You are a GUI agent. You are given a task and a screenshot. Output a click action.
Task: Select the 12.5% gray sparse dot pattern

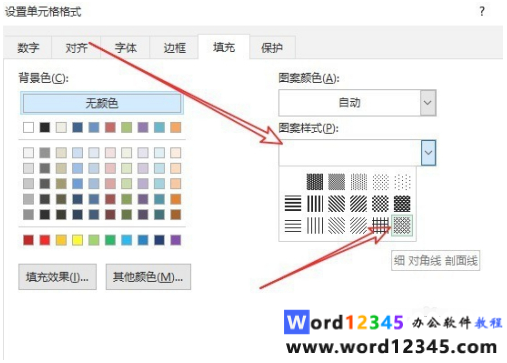tap(380, 182)
